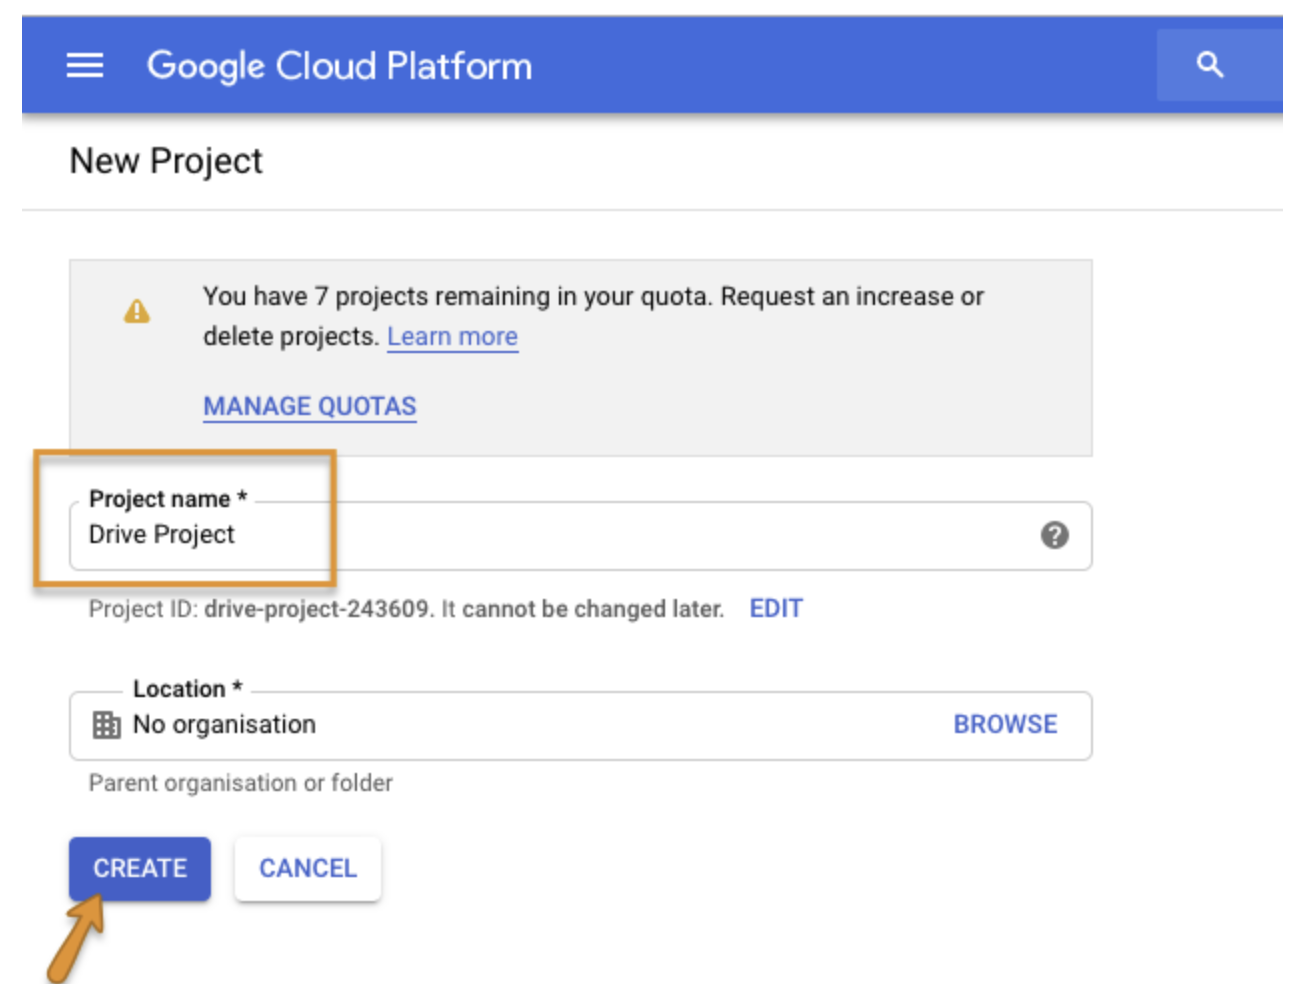Click the Google Cloud Platform logo

click(339, 66)
